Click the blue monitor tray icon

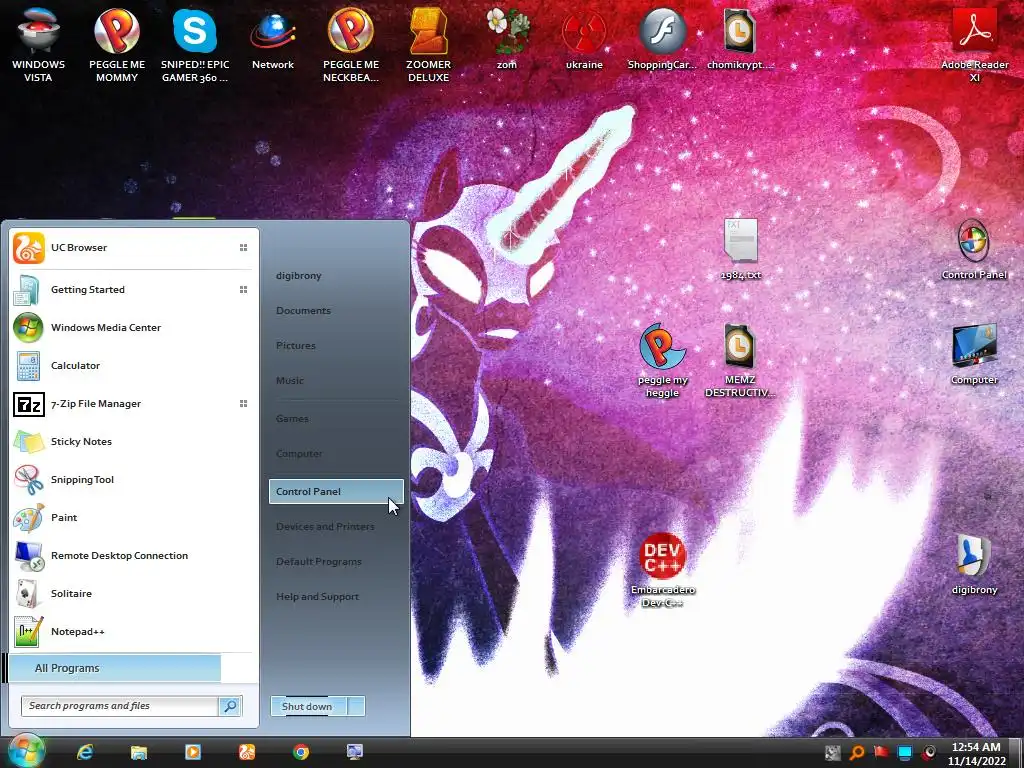tap(904, 753)
